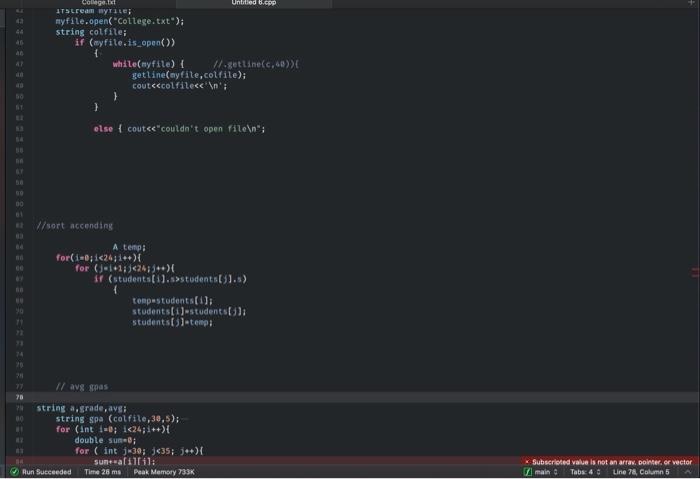Screen dimensions: 700x479
Task: Expand the console with the up chevron
Action: [688, 472]
